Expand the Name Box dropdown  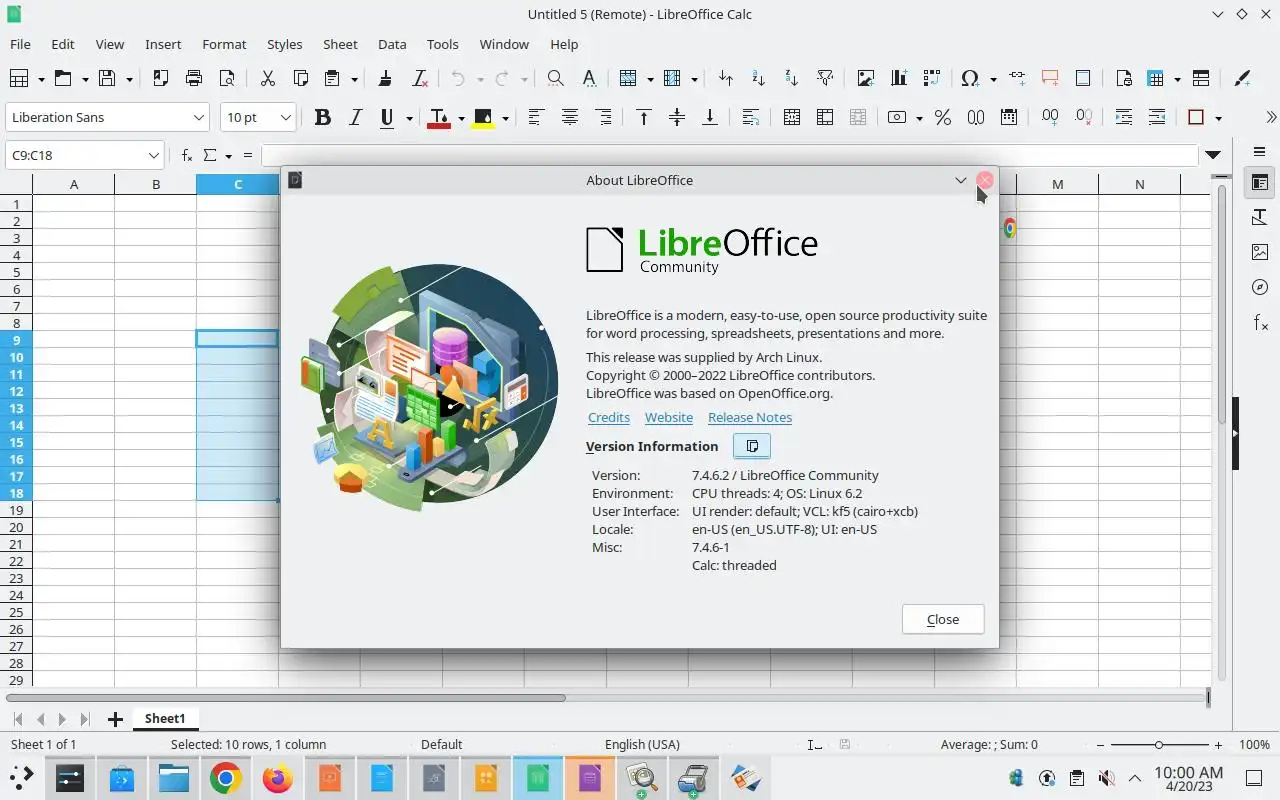(x=154, y=155)
